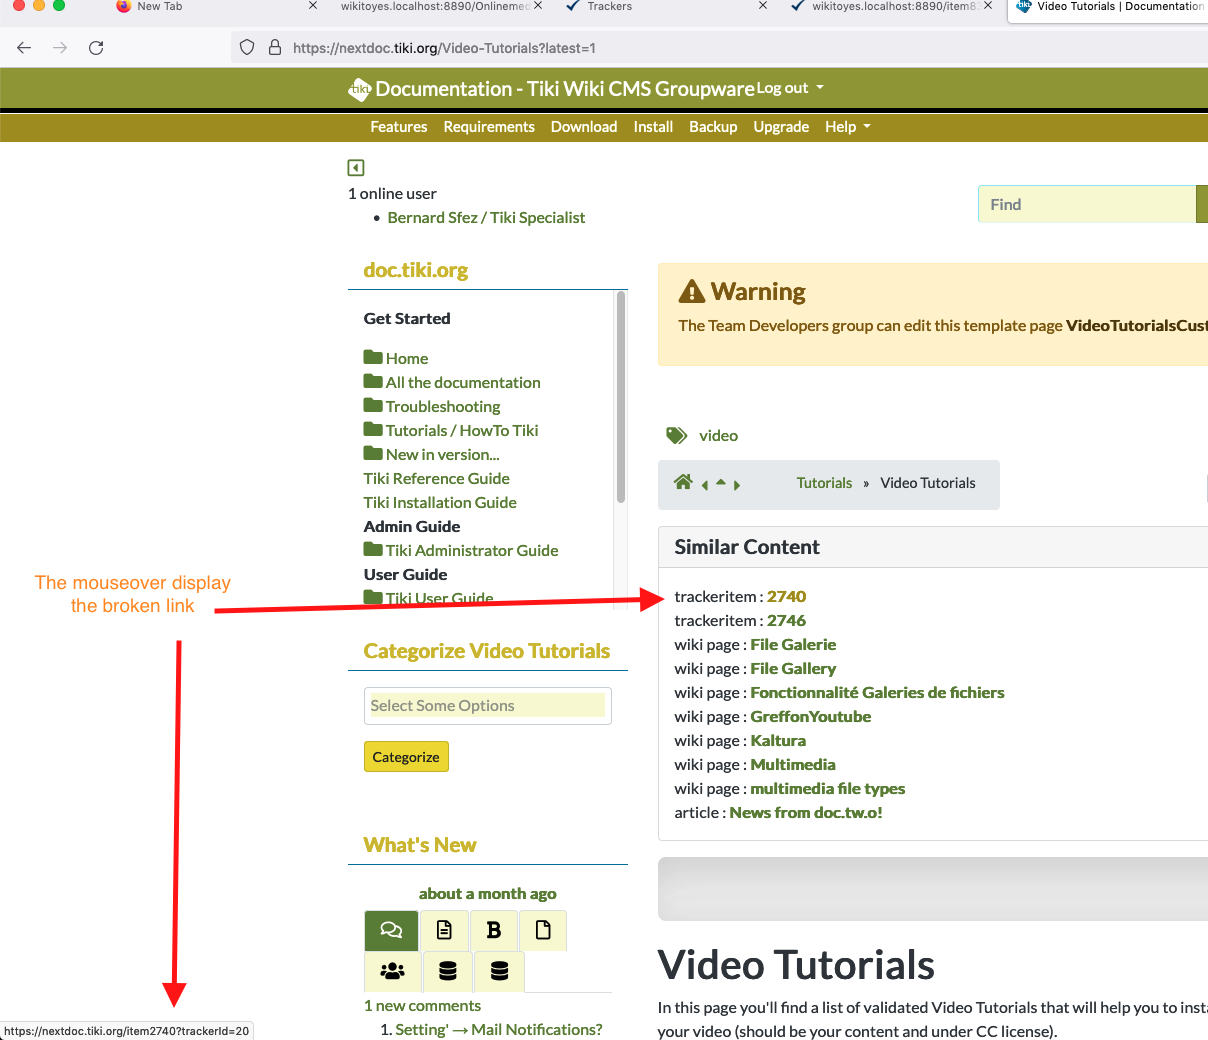Click Tutorials in the breadcrumb
1208x1040 pixels.
pos(824,483)
